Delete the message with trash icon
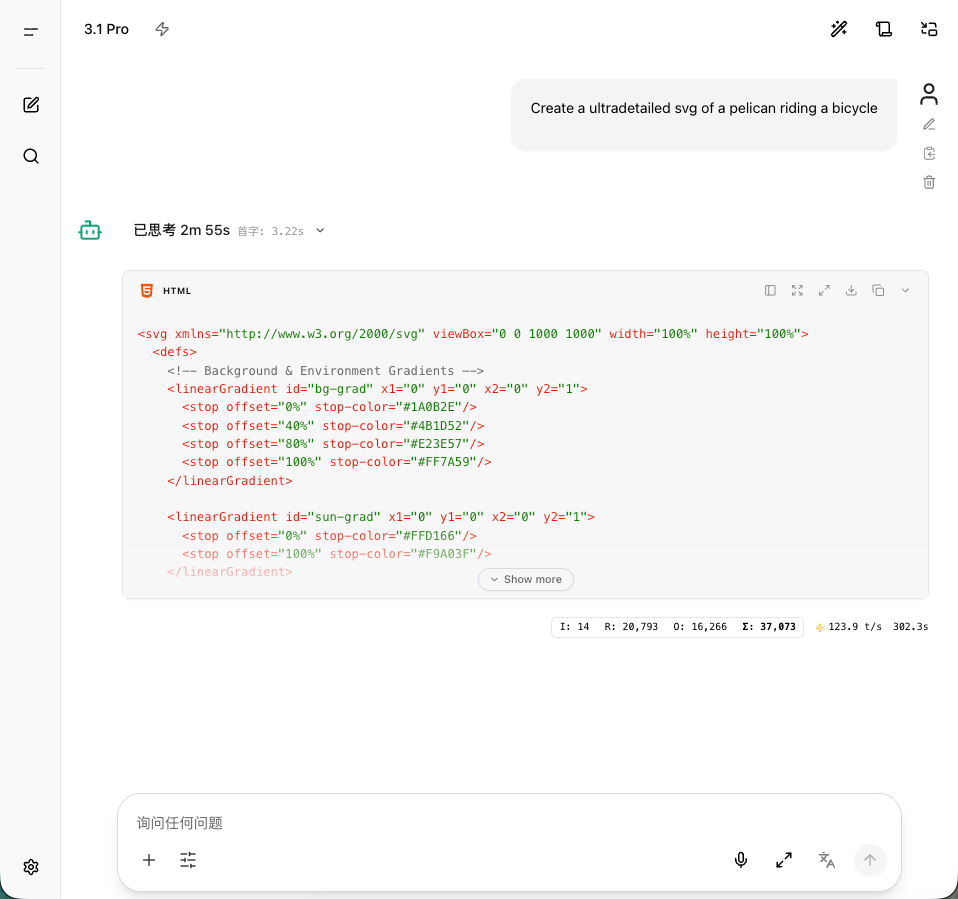Viewport: 958px width, 899px height. pos(929,182)
